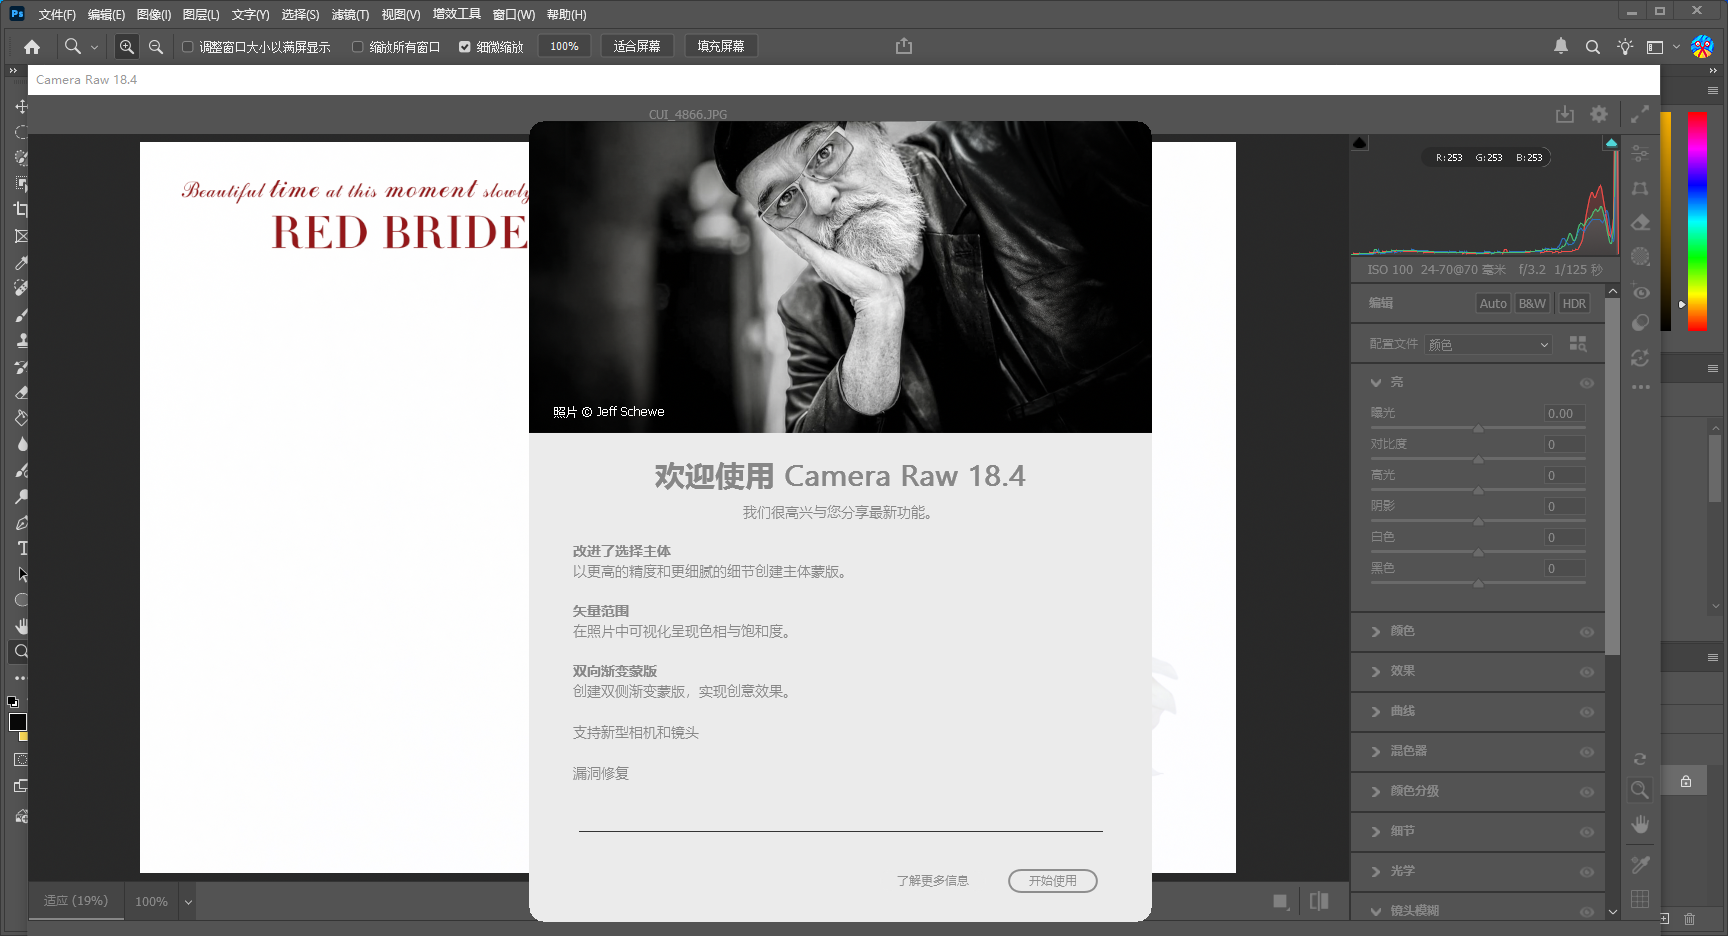Select the Eraser tool
1728x936 pixels.
21,393
